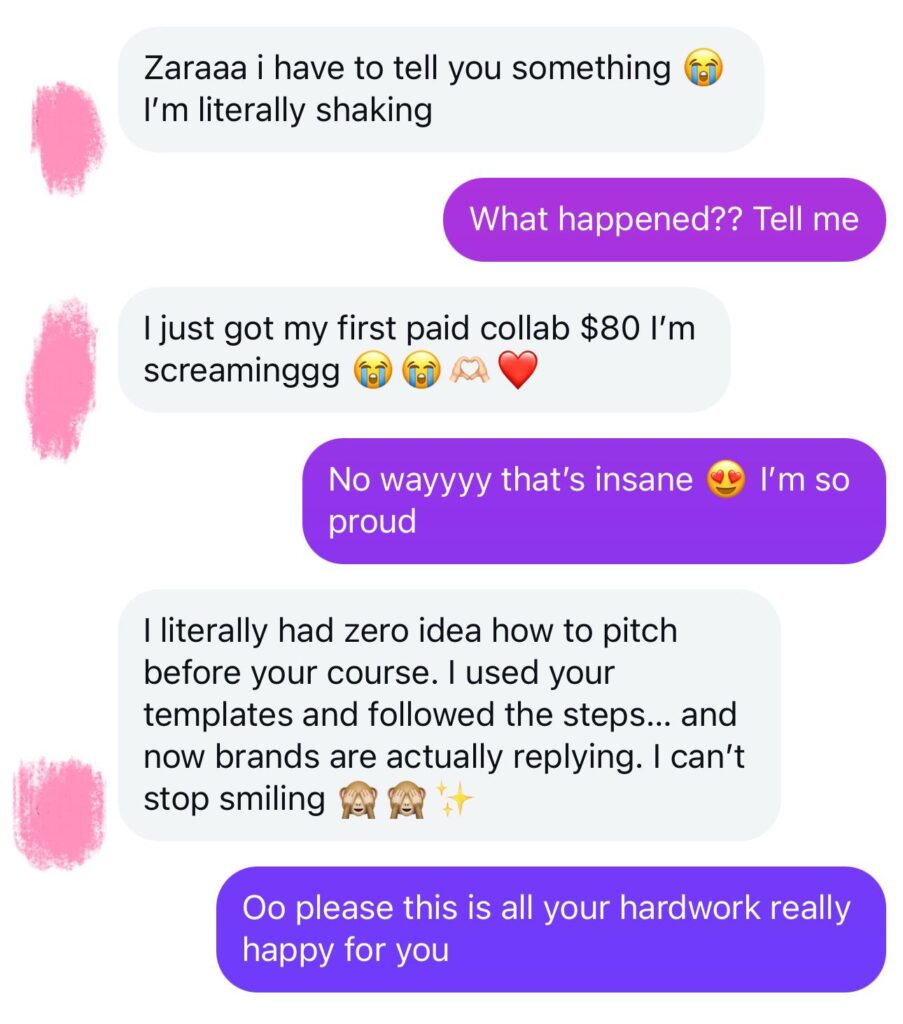Click the sparkles emoji after monkeys
Image resolution: width=903 pixels, height=1024 pixels.
(x=454, y=799)
